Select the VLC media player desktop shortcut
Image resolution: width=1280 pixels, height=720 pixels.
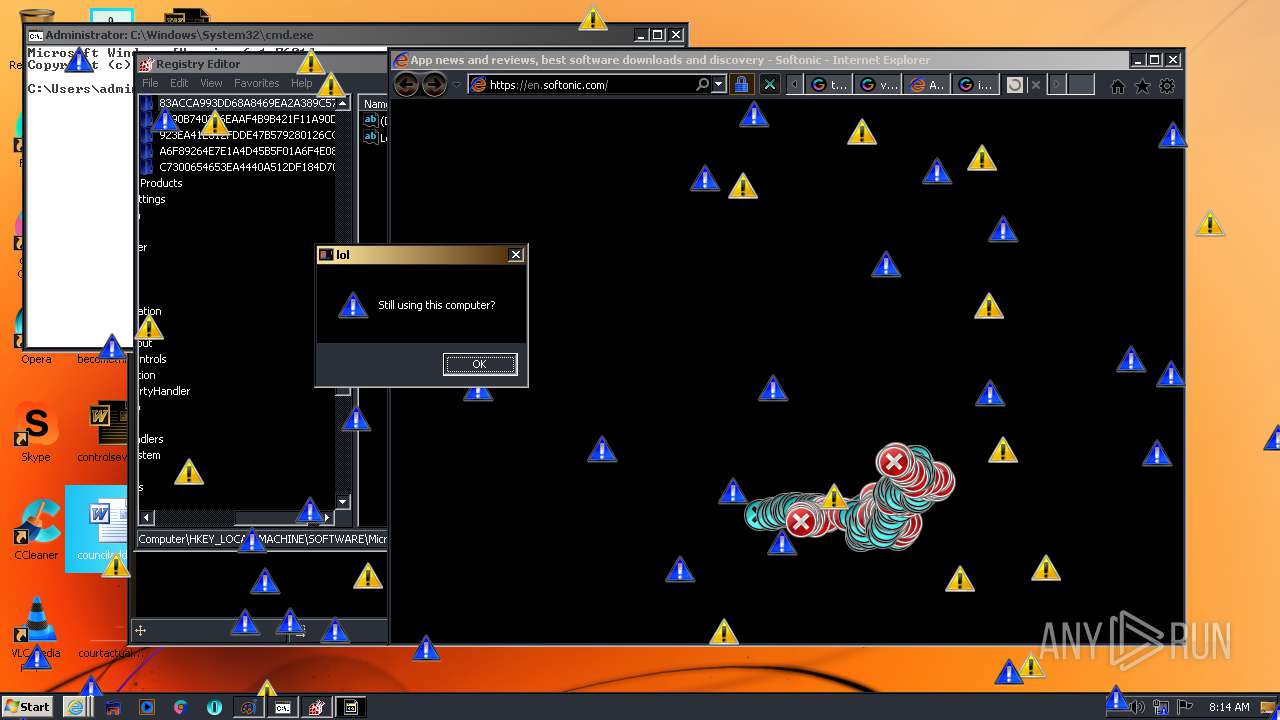36,627
